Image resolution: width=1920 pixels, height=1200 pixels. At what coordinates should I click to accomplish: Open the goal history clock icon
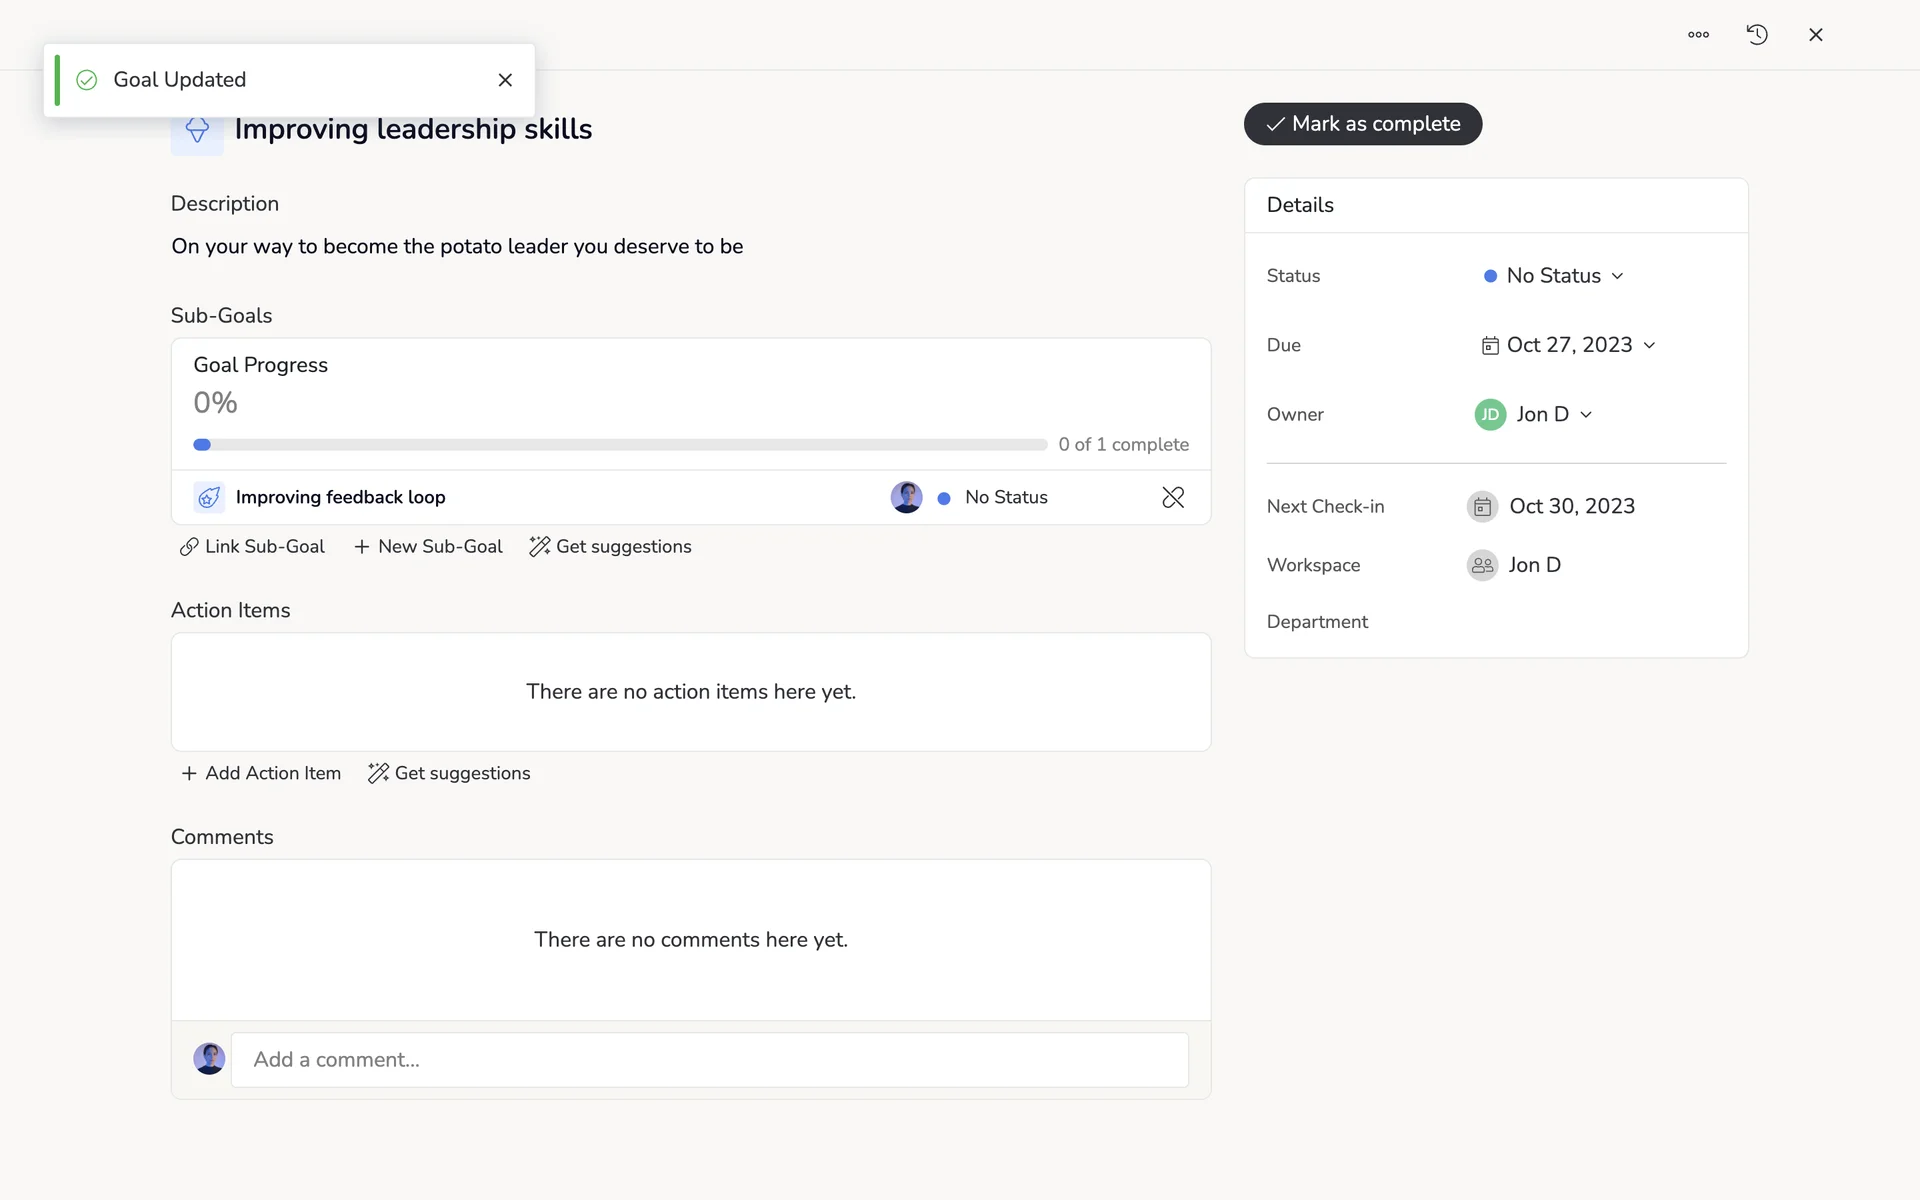[x=1757, y=35]
